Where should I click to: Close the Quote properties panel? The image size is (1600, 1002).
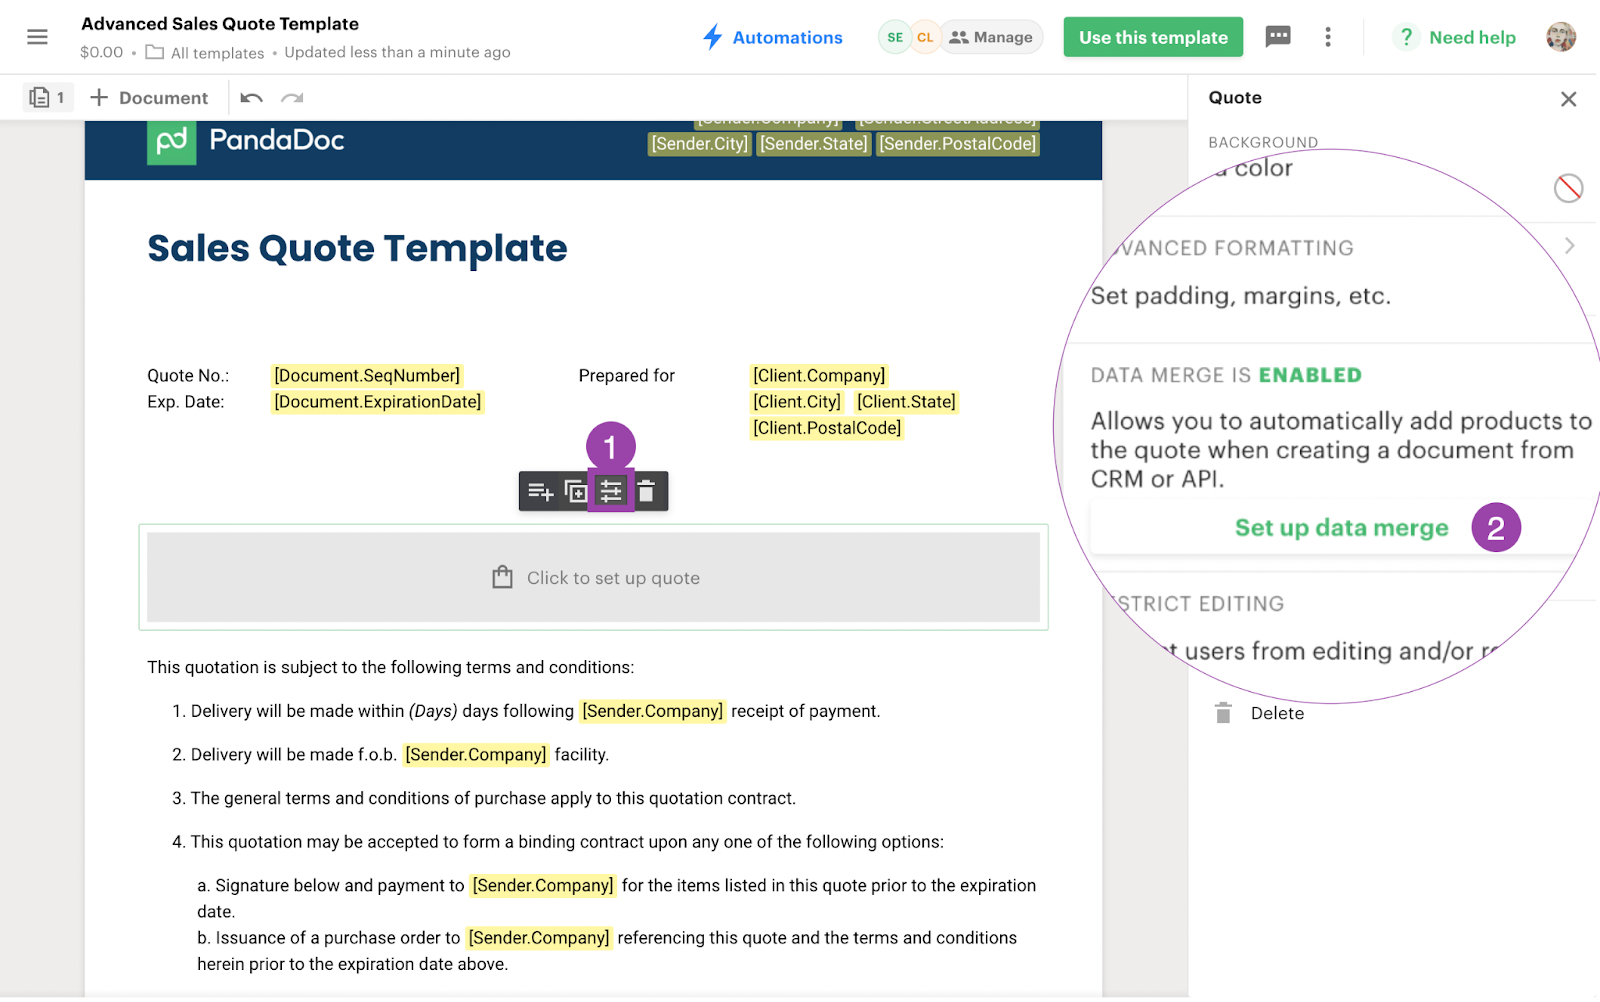[x=1568, y=99]
